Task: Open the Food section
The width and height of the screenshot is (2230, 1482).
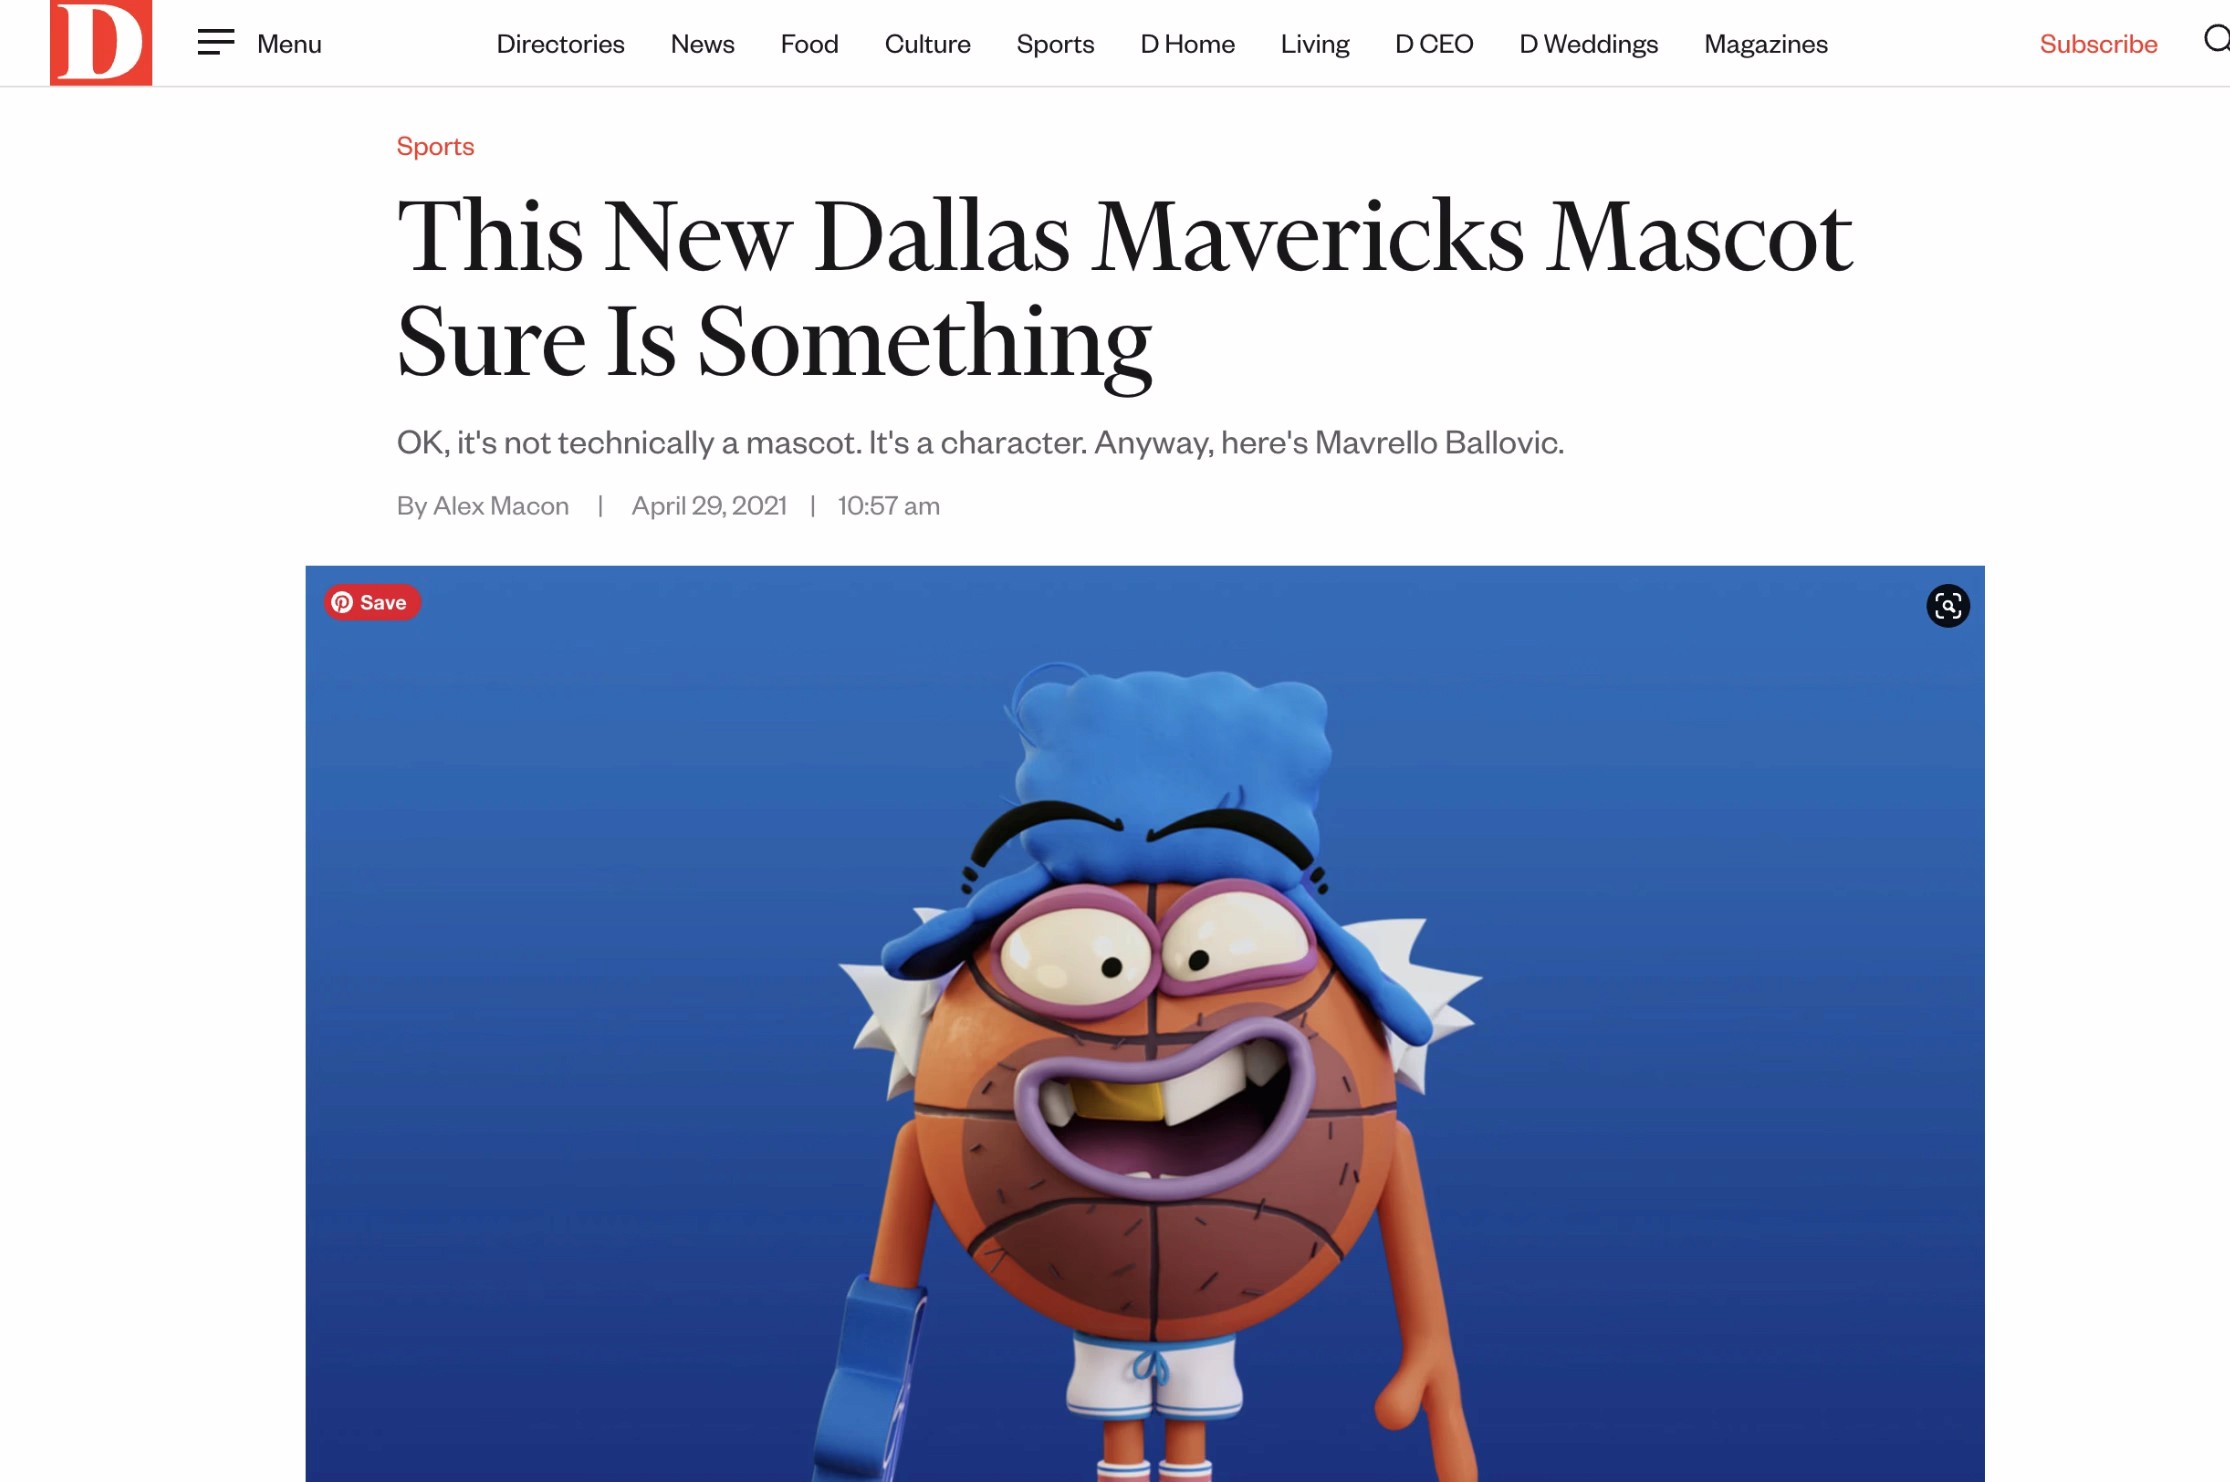Action: (x=809, y=44)
